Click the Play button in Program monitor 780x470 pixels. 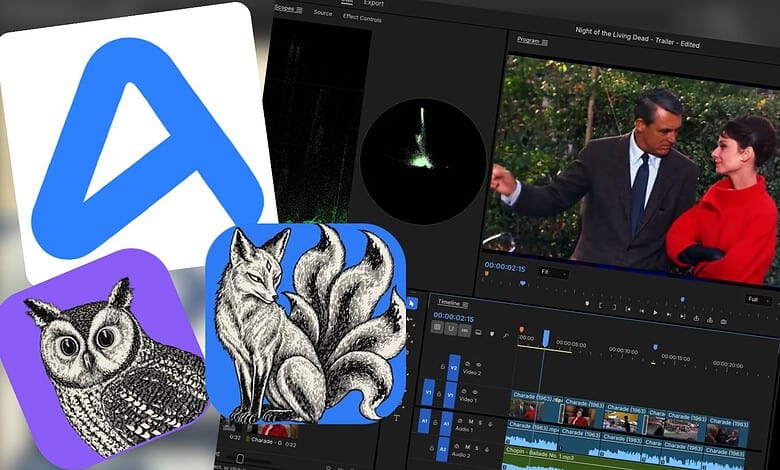(x=655, y=312)
